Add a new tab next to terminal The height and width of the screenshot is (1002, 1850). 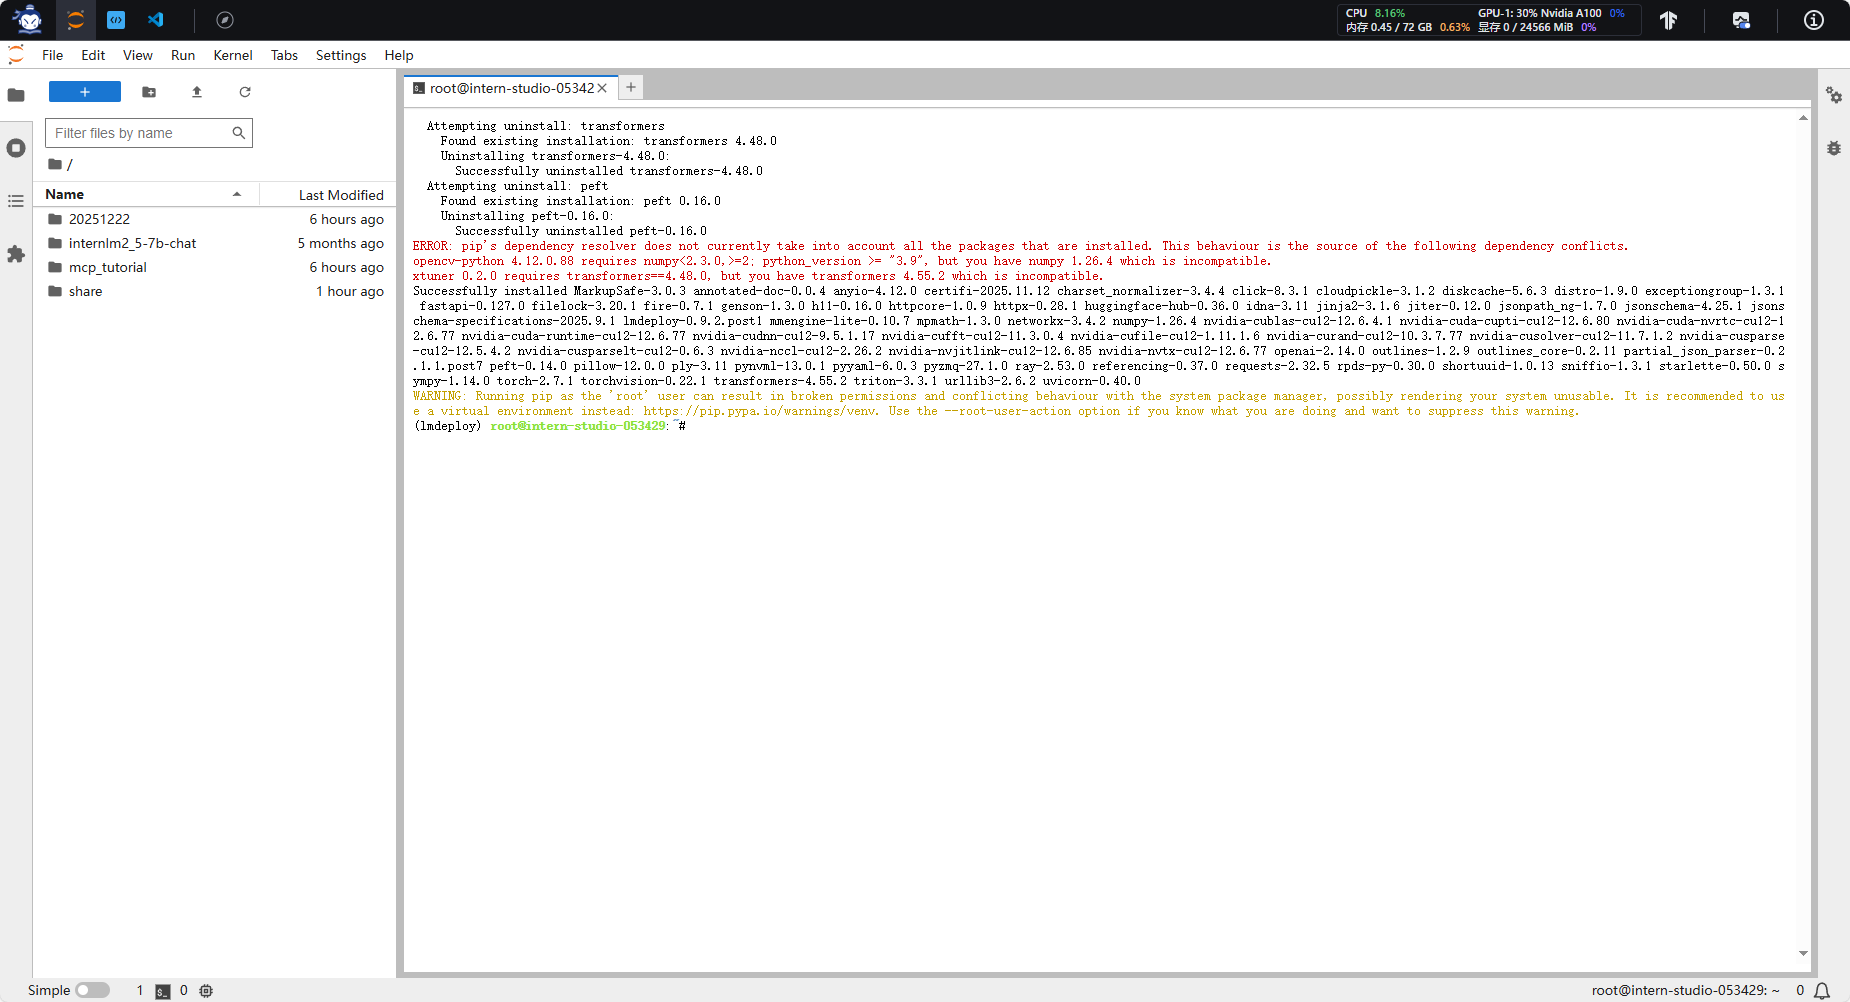coord(631,88)
